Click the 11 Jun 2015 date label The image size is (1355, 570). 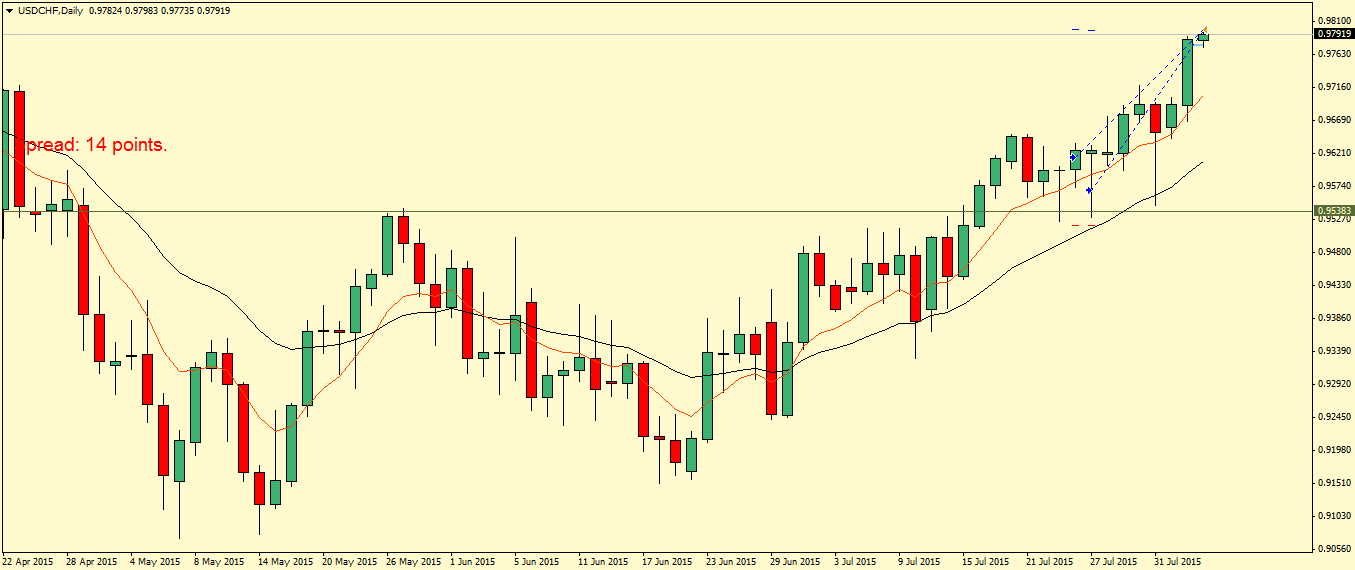tap(604, 562)
